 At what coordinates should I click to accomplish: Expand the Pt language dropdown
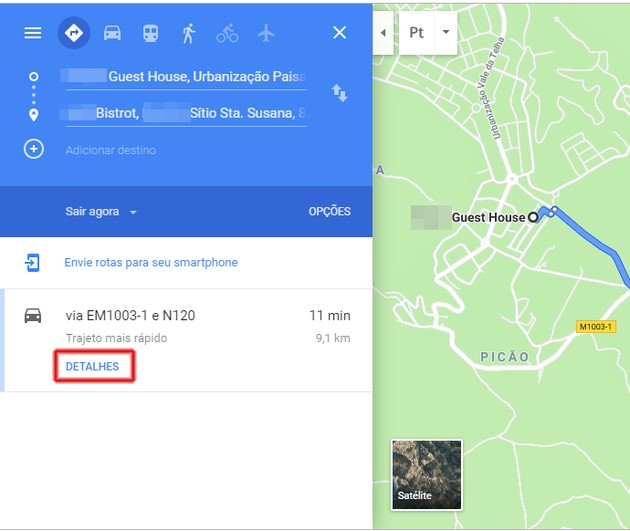coord(428,33)
